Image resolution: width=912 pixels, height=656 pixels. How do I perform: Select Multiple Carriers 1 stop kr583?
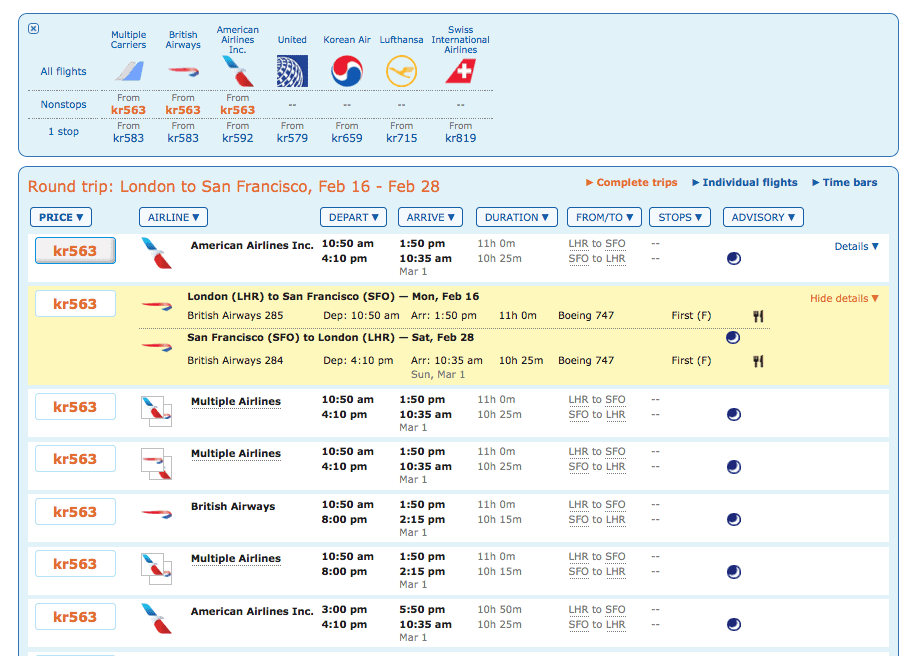[x=129, y=138]
